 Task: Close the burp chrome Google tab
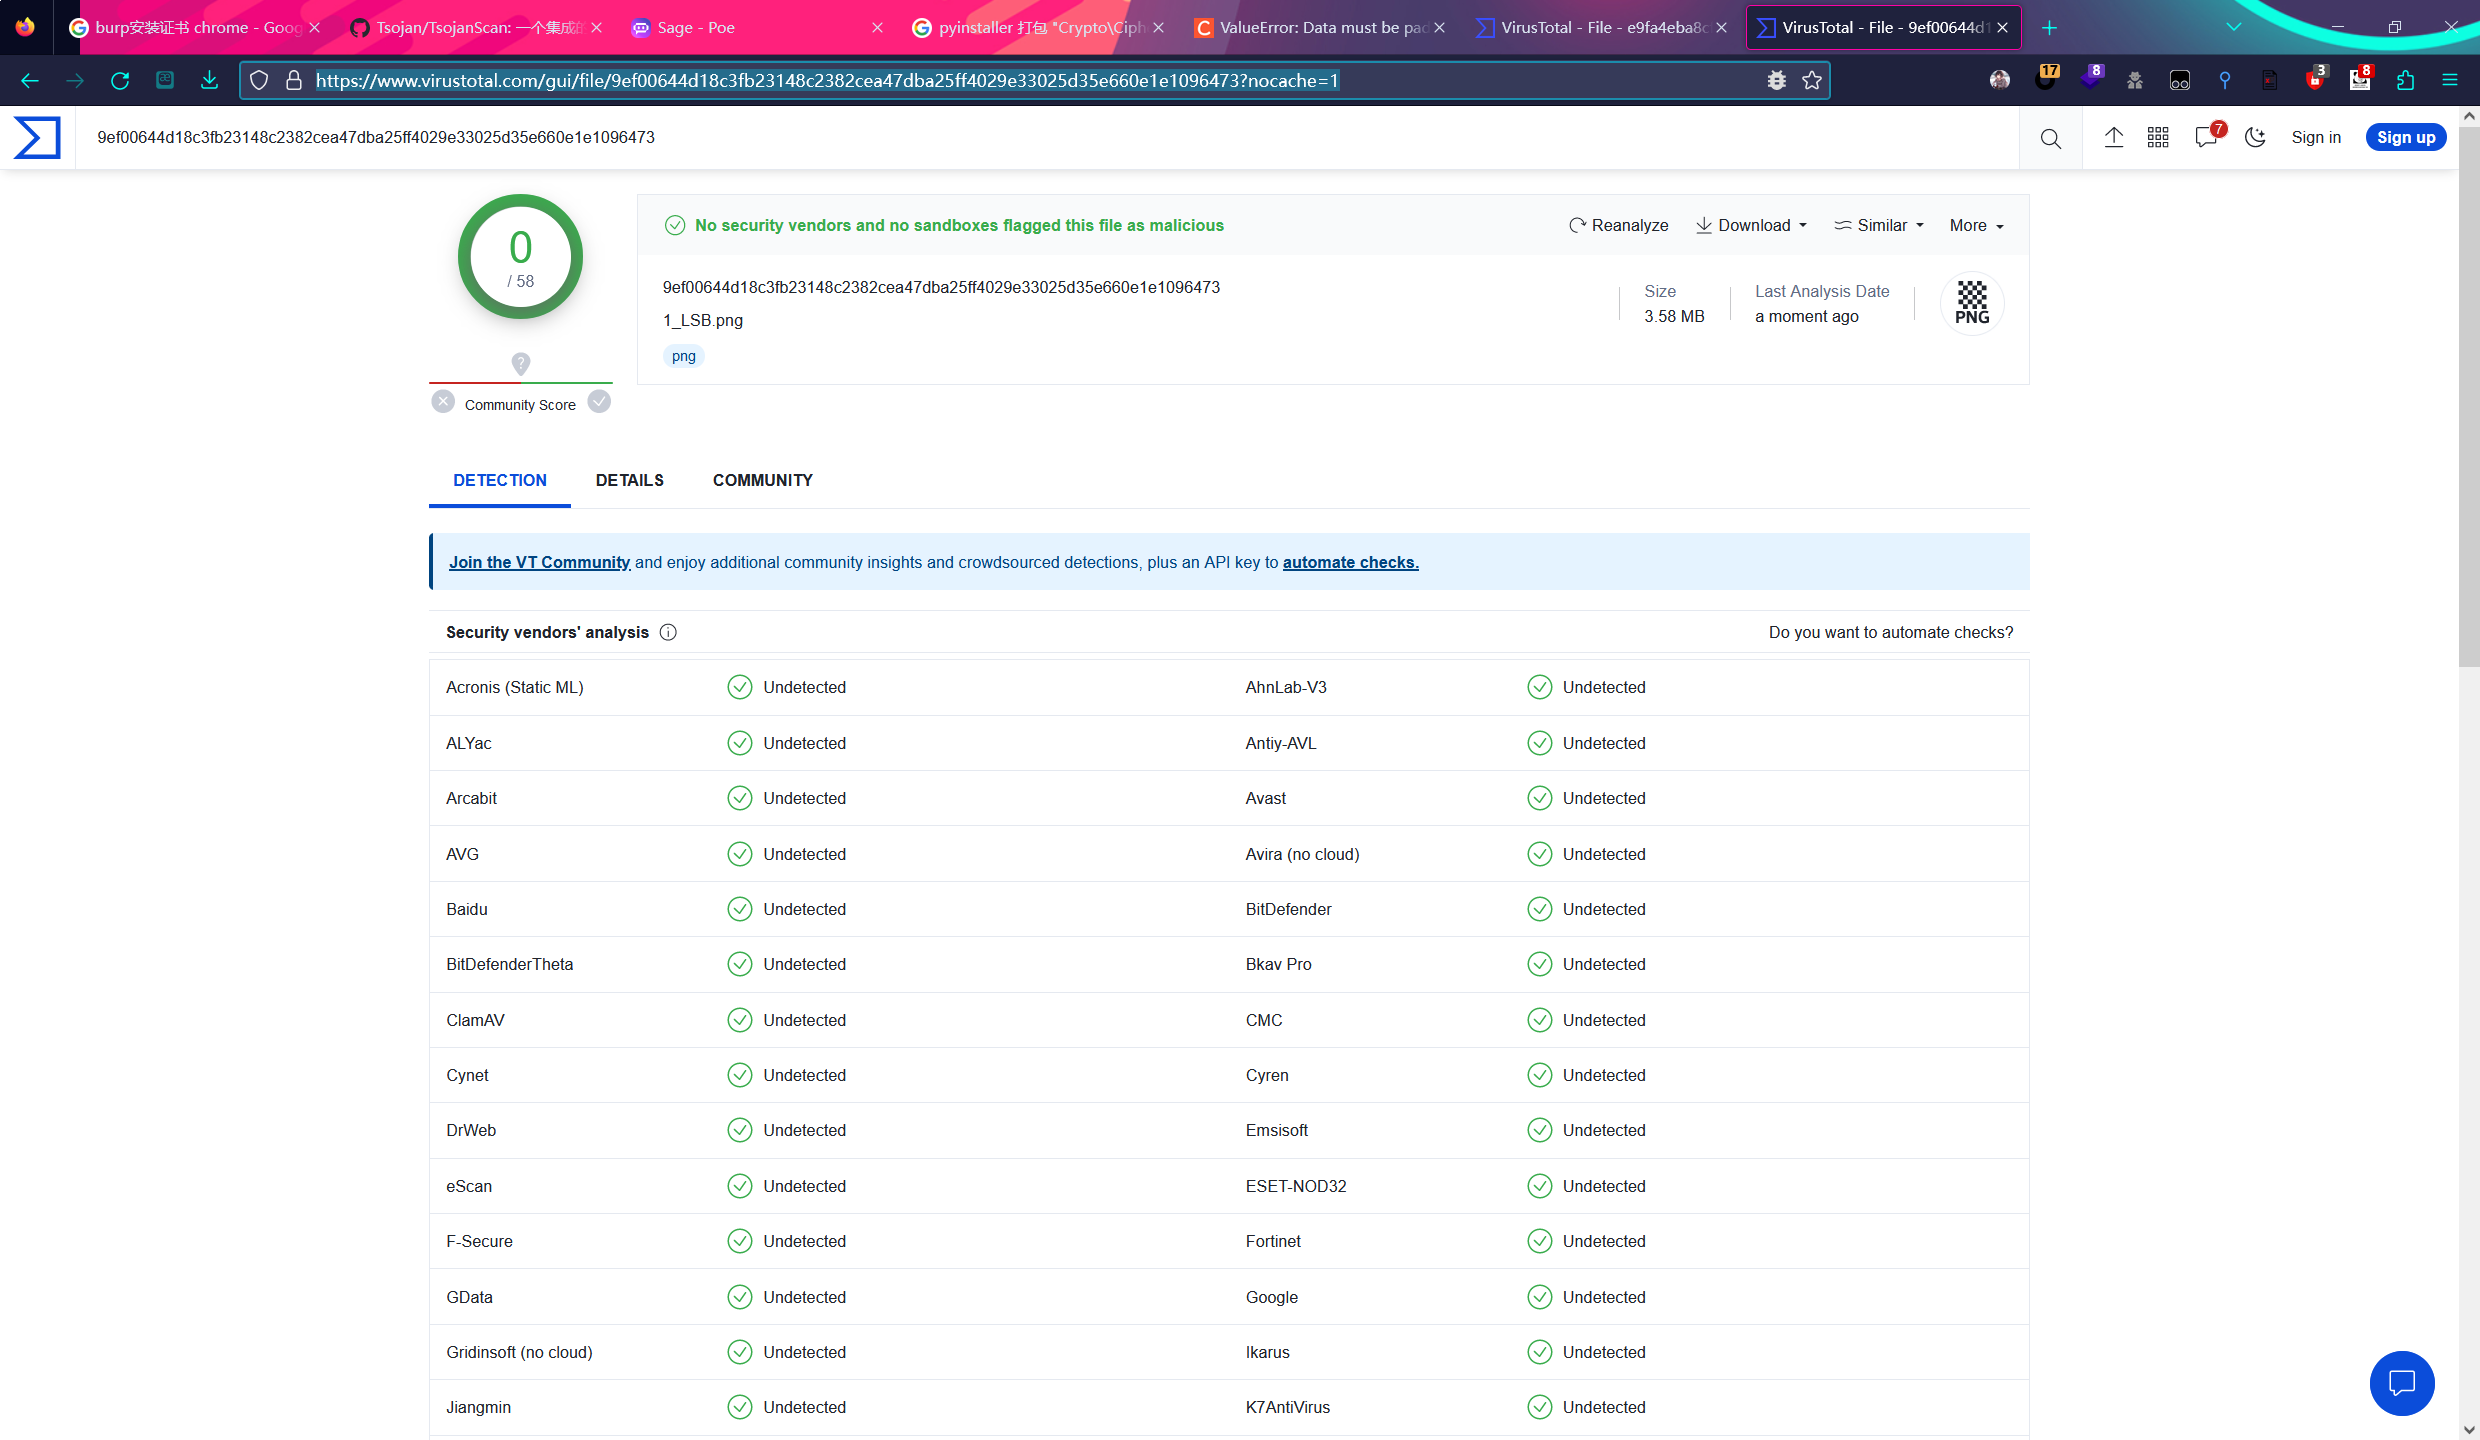(x=315, y=28)
